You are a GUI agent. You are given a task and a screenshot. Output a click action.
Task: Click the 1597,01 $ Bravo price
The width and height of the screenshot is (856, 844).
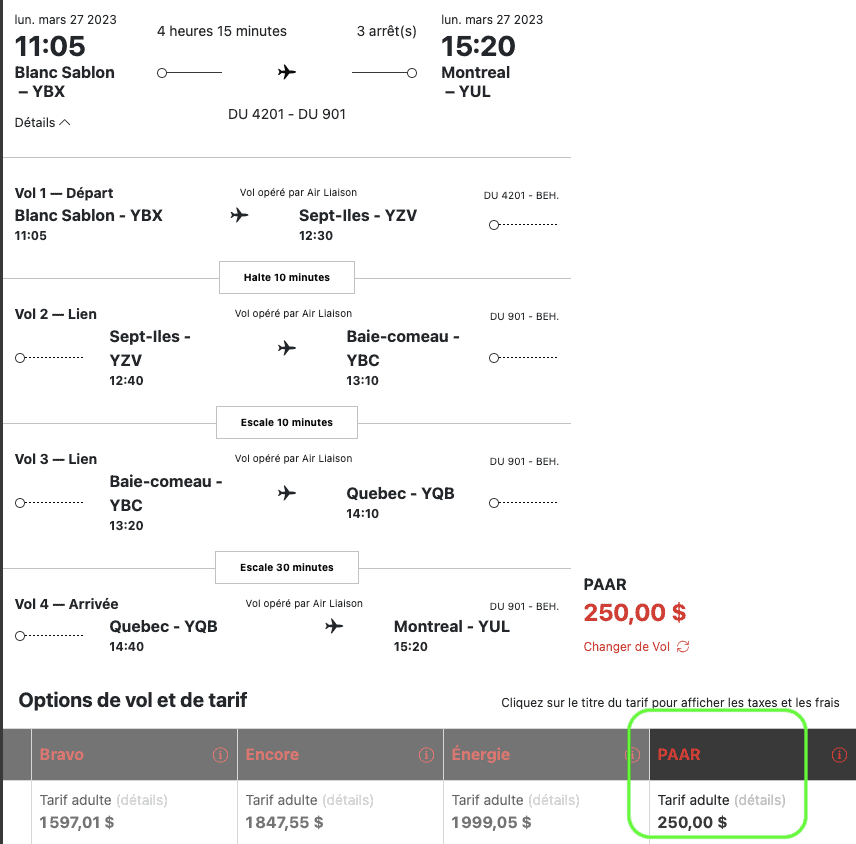[x=77, y=823]
